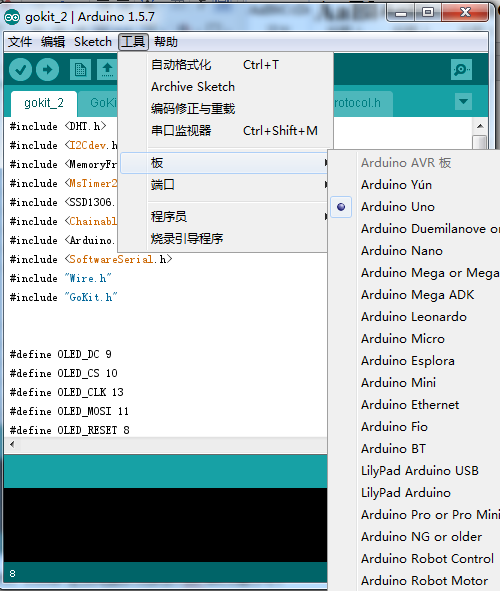Select Arduino Fio board
The width and height of the screenshot is (500, 591).
pos(415,427)
